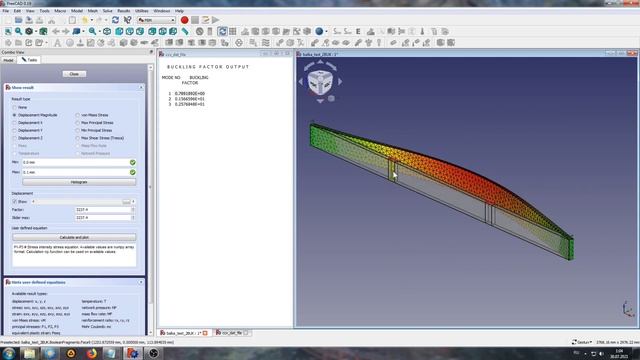Open the blue sphere material dropdown arrow
Screen dimensions: 640x360
326,31
